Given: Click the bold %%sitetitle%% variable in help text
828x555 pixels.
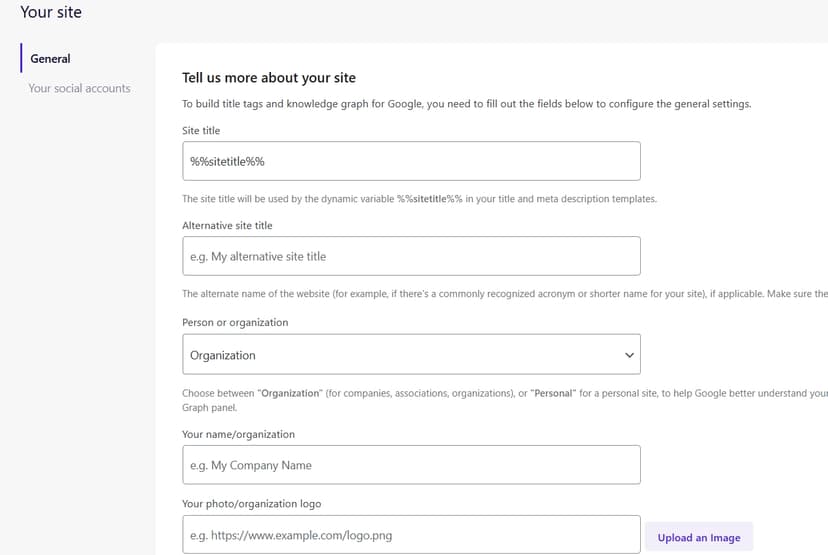Looking at the screenshot, I should click(429, 199).
